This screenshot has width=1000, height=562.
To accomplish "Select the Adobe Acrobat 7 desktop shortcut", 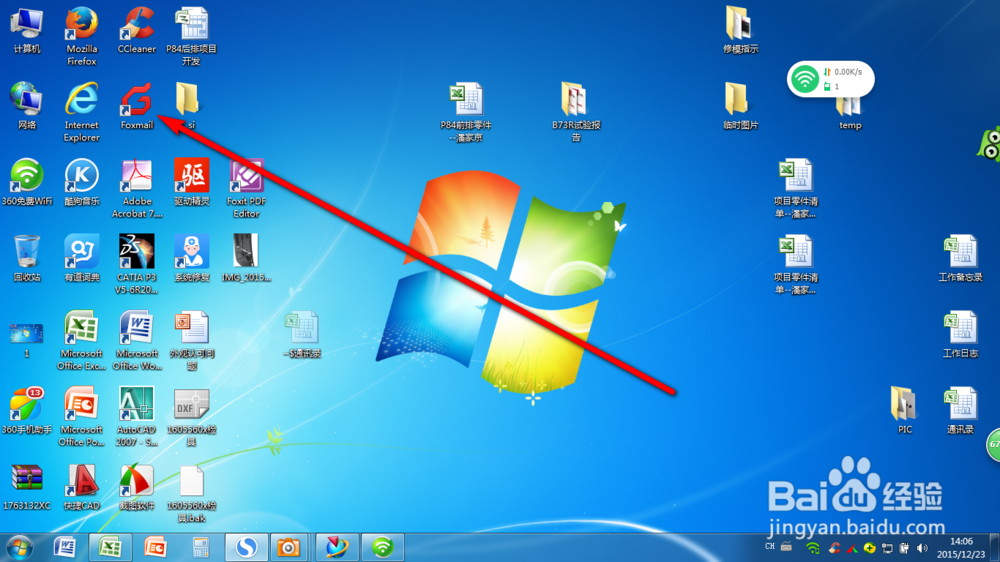I will 136,188.
